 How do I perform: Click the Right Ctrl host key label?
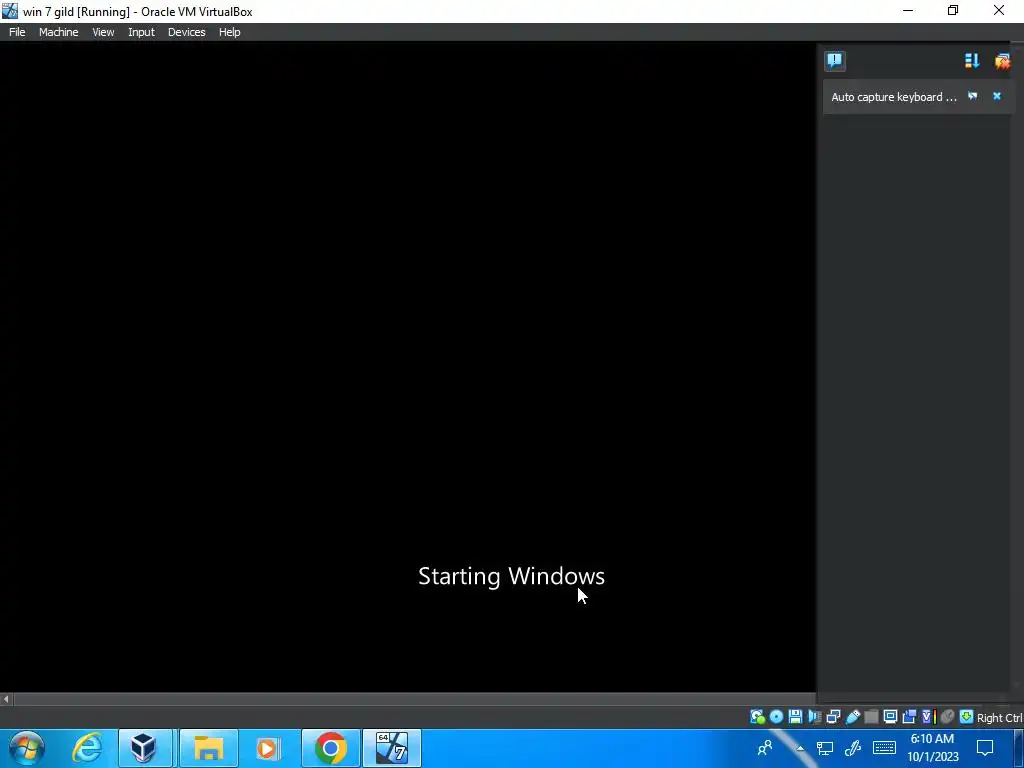coord(999,718)
